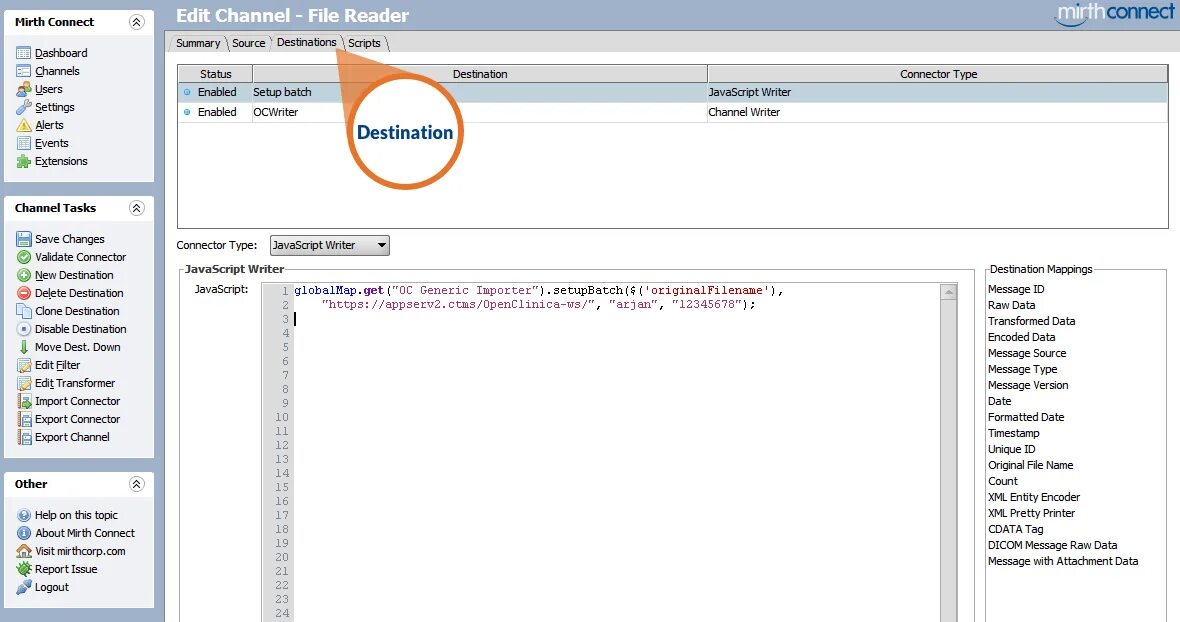The image size is (1180, 622).
Task: Open Alerts warning triangle icon
Action: (23, 125)
